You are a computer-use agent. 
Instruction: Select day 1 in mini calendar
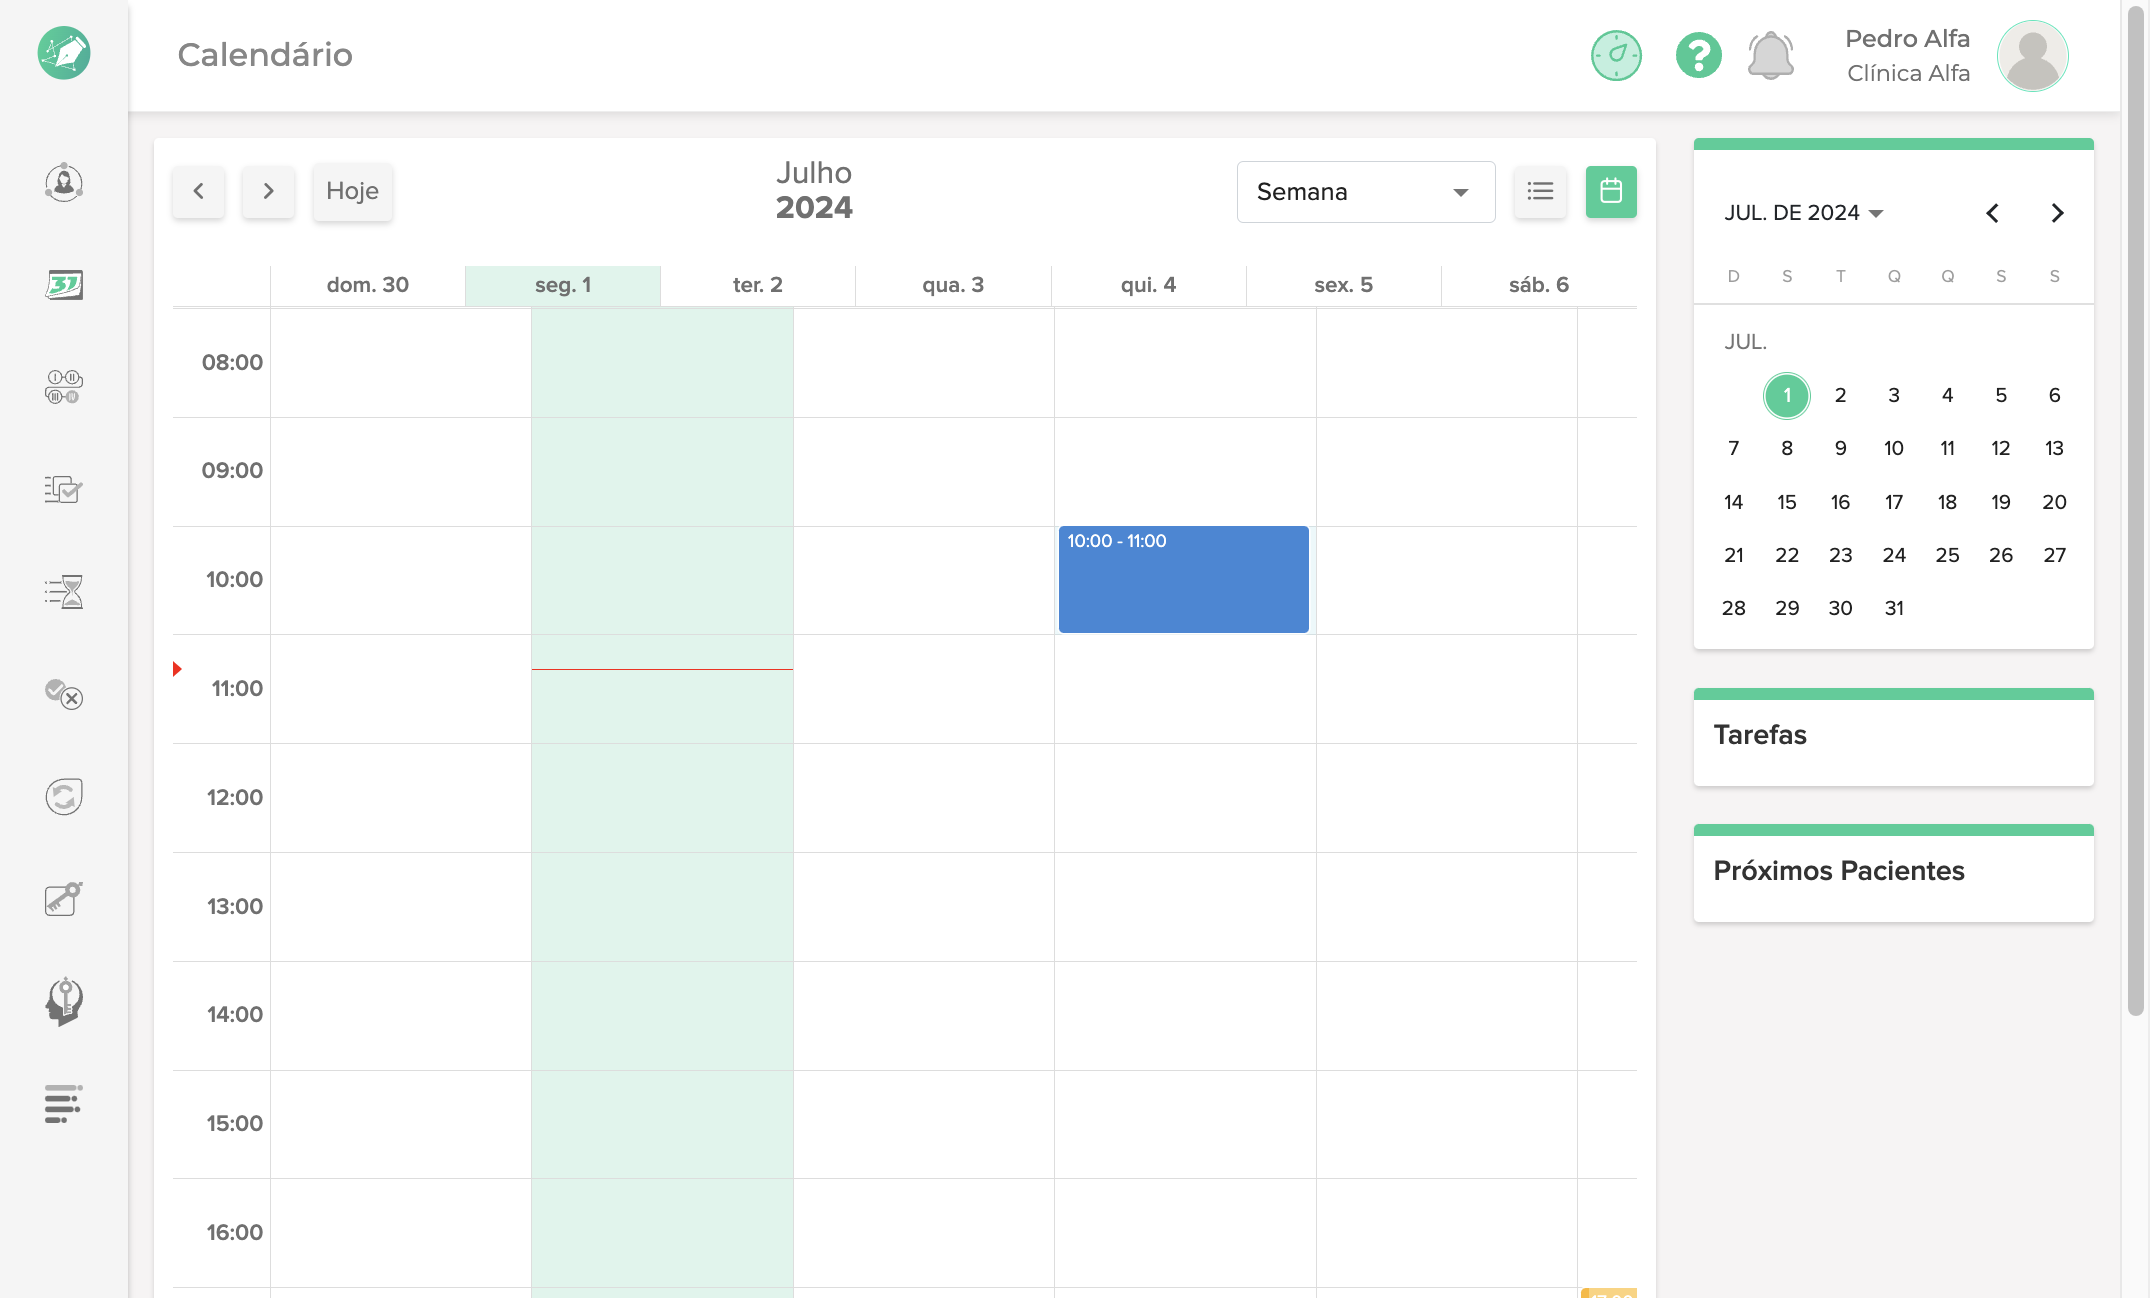[1787, 395]
